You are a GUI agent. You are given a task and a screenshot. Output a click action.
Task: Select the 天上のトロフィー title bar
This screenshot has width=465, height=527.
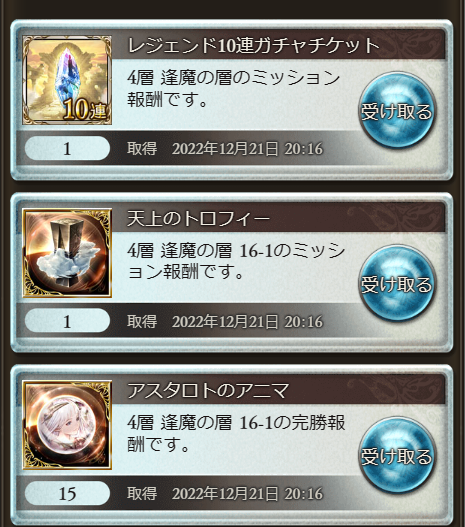(279, 218)
